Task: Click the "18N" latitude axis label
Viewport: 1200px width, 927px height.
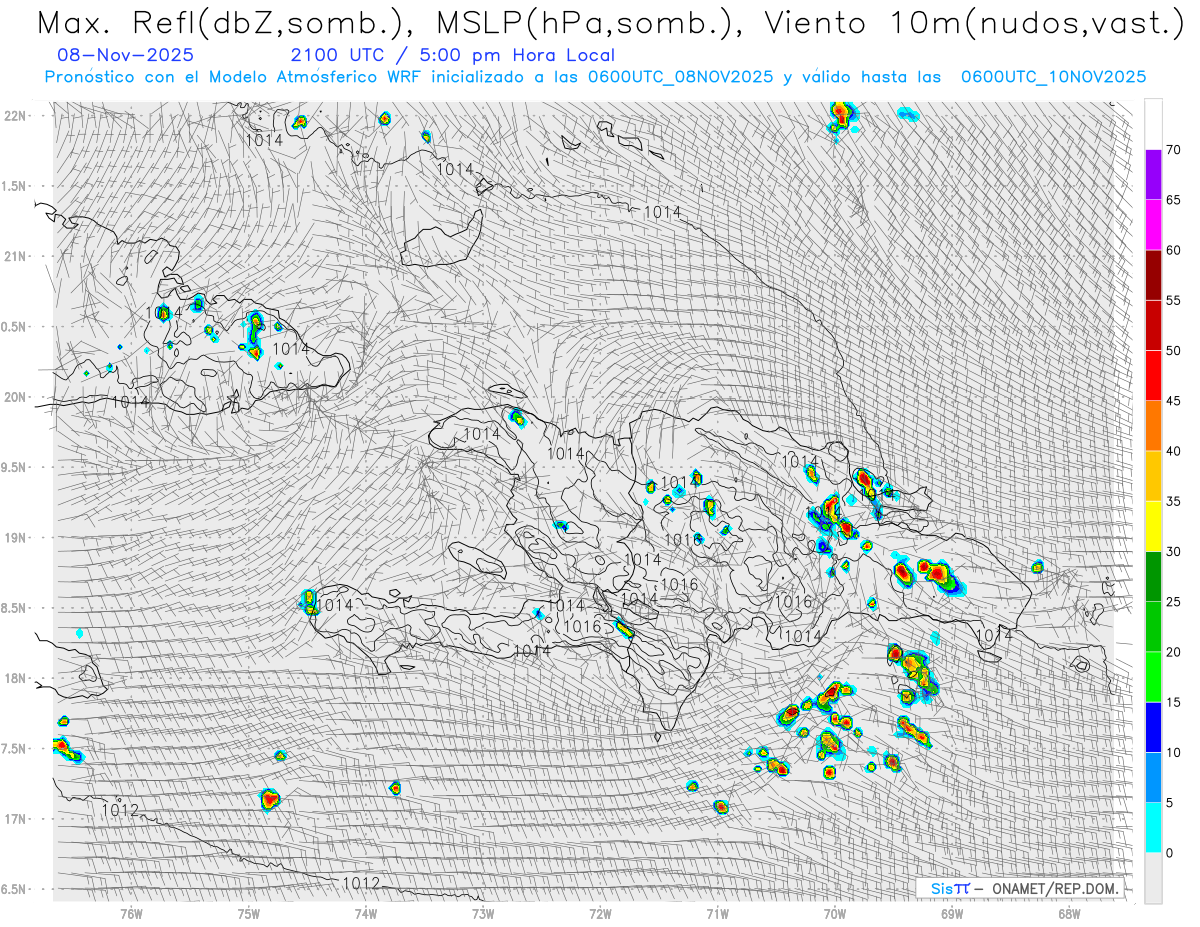Action: pyautogui.click(x=16, y=678)
